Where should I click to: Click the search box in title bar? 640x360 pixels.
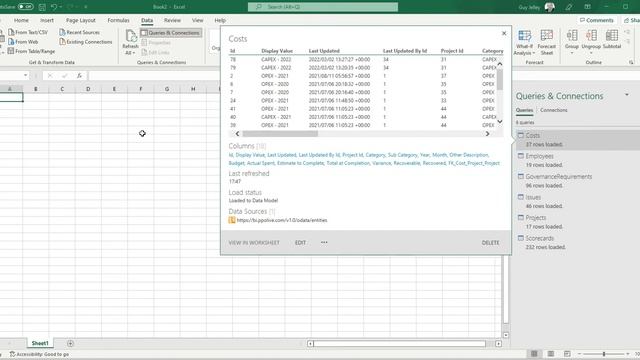[x=323, y=7]
